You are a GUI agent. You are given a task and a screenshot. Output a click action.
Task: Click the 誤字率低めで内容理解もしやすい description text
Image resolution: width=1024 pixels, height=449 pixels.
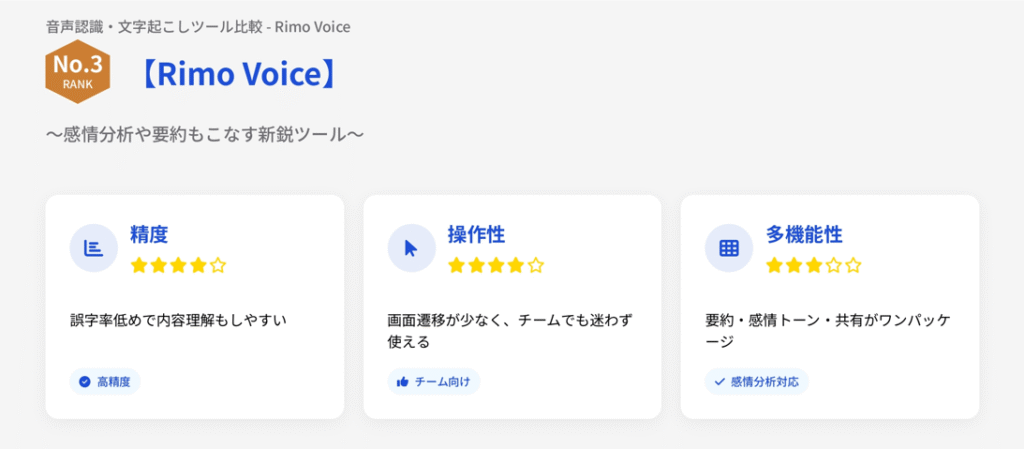178,320
